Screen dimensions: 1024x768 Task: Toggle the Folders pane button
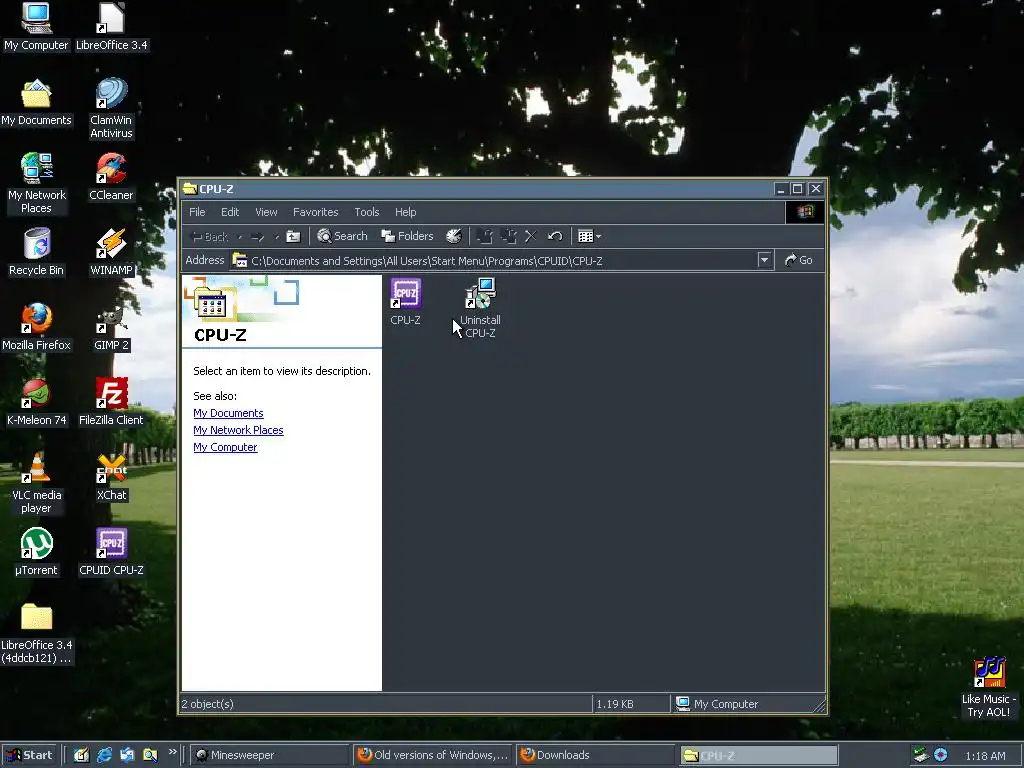click(x=407, y=236)
